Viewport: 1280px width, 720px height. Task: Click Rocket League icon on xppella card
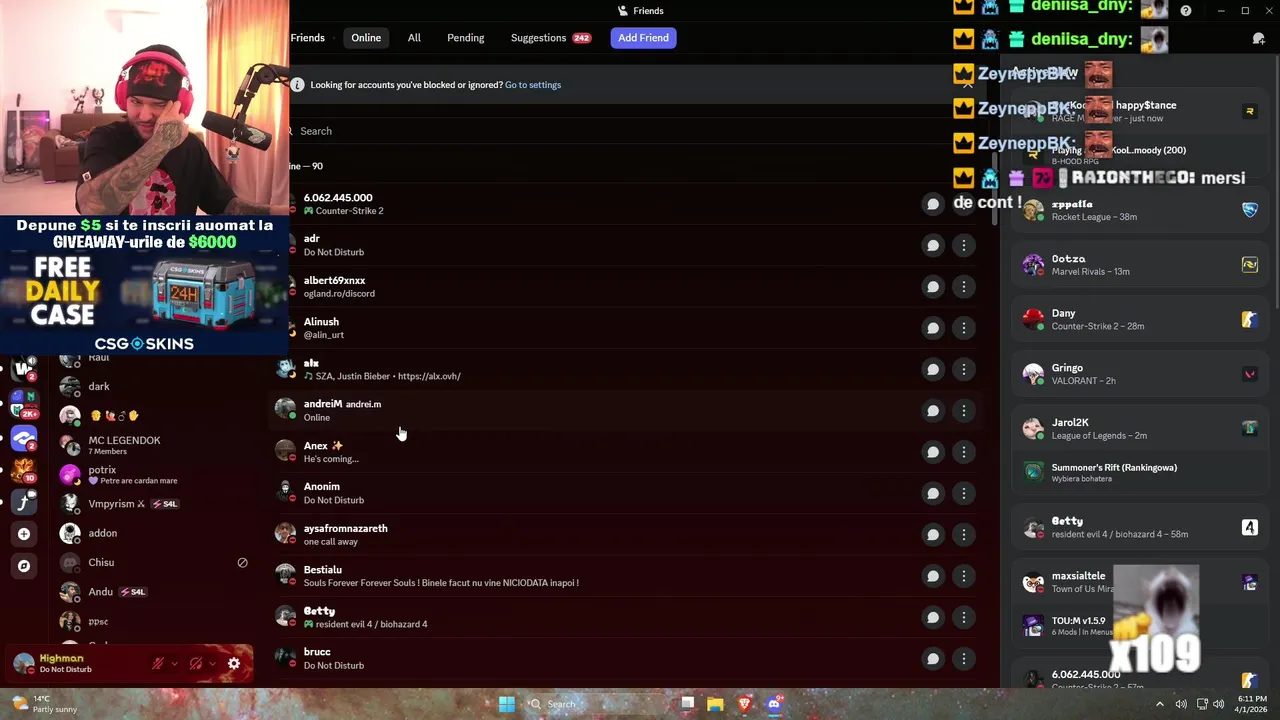[1249, 210]
